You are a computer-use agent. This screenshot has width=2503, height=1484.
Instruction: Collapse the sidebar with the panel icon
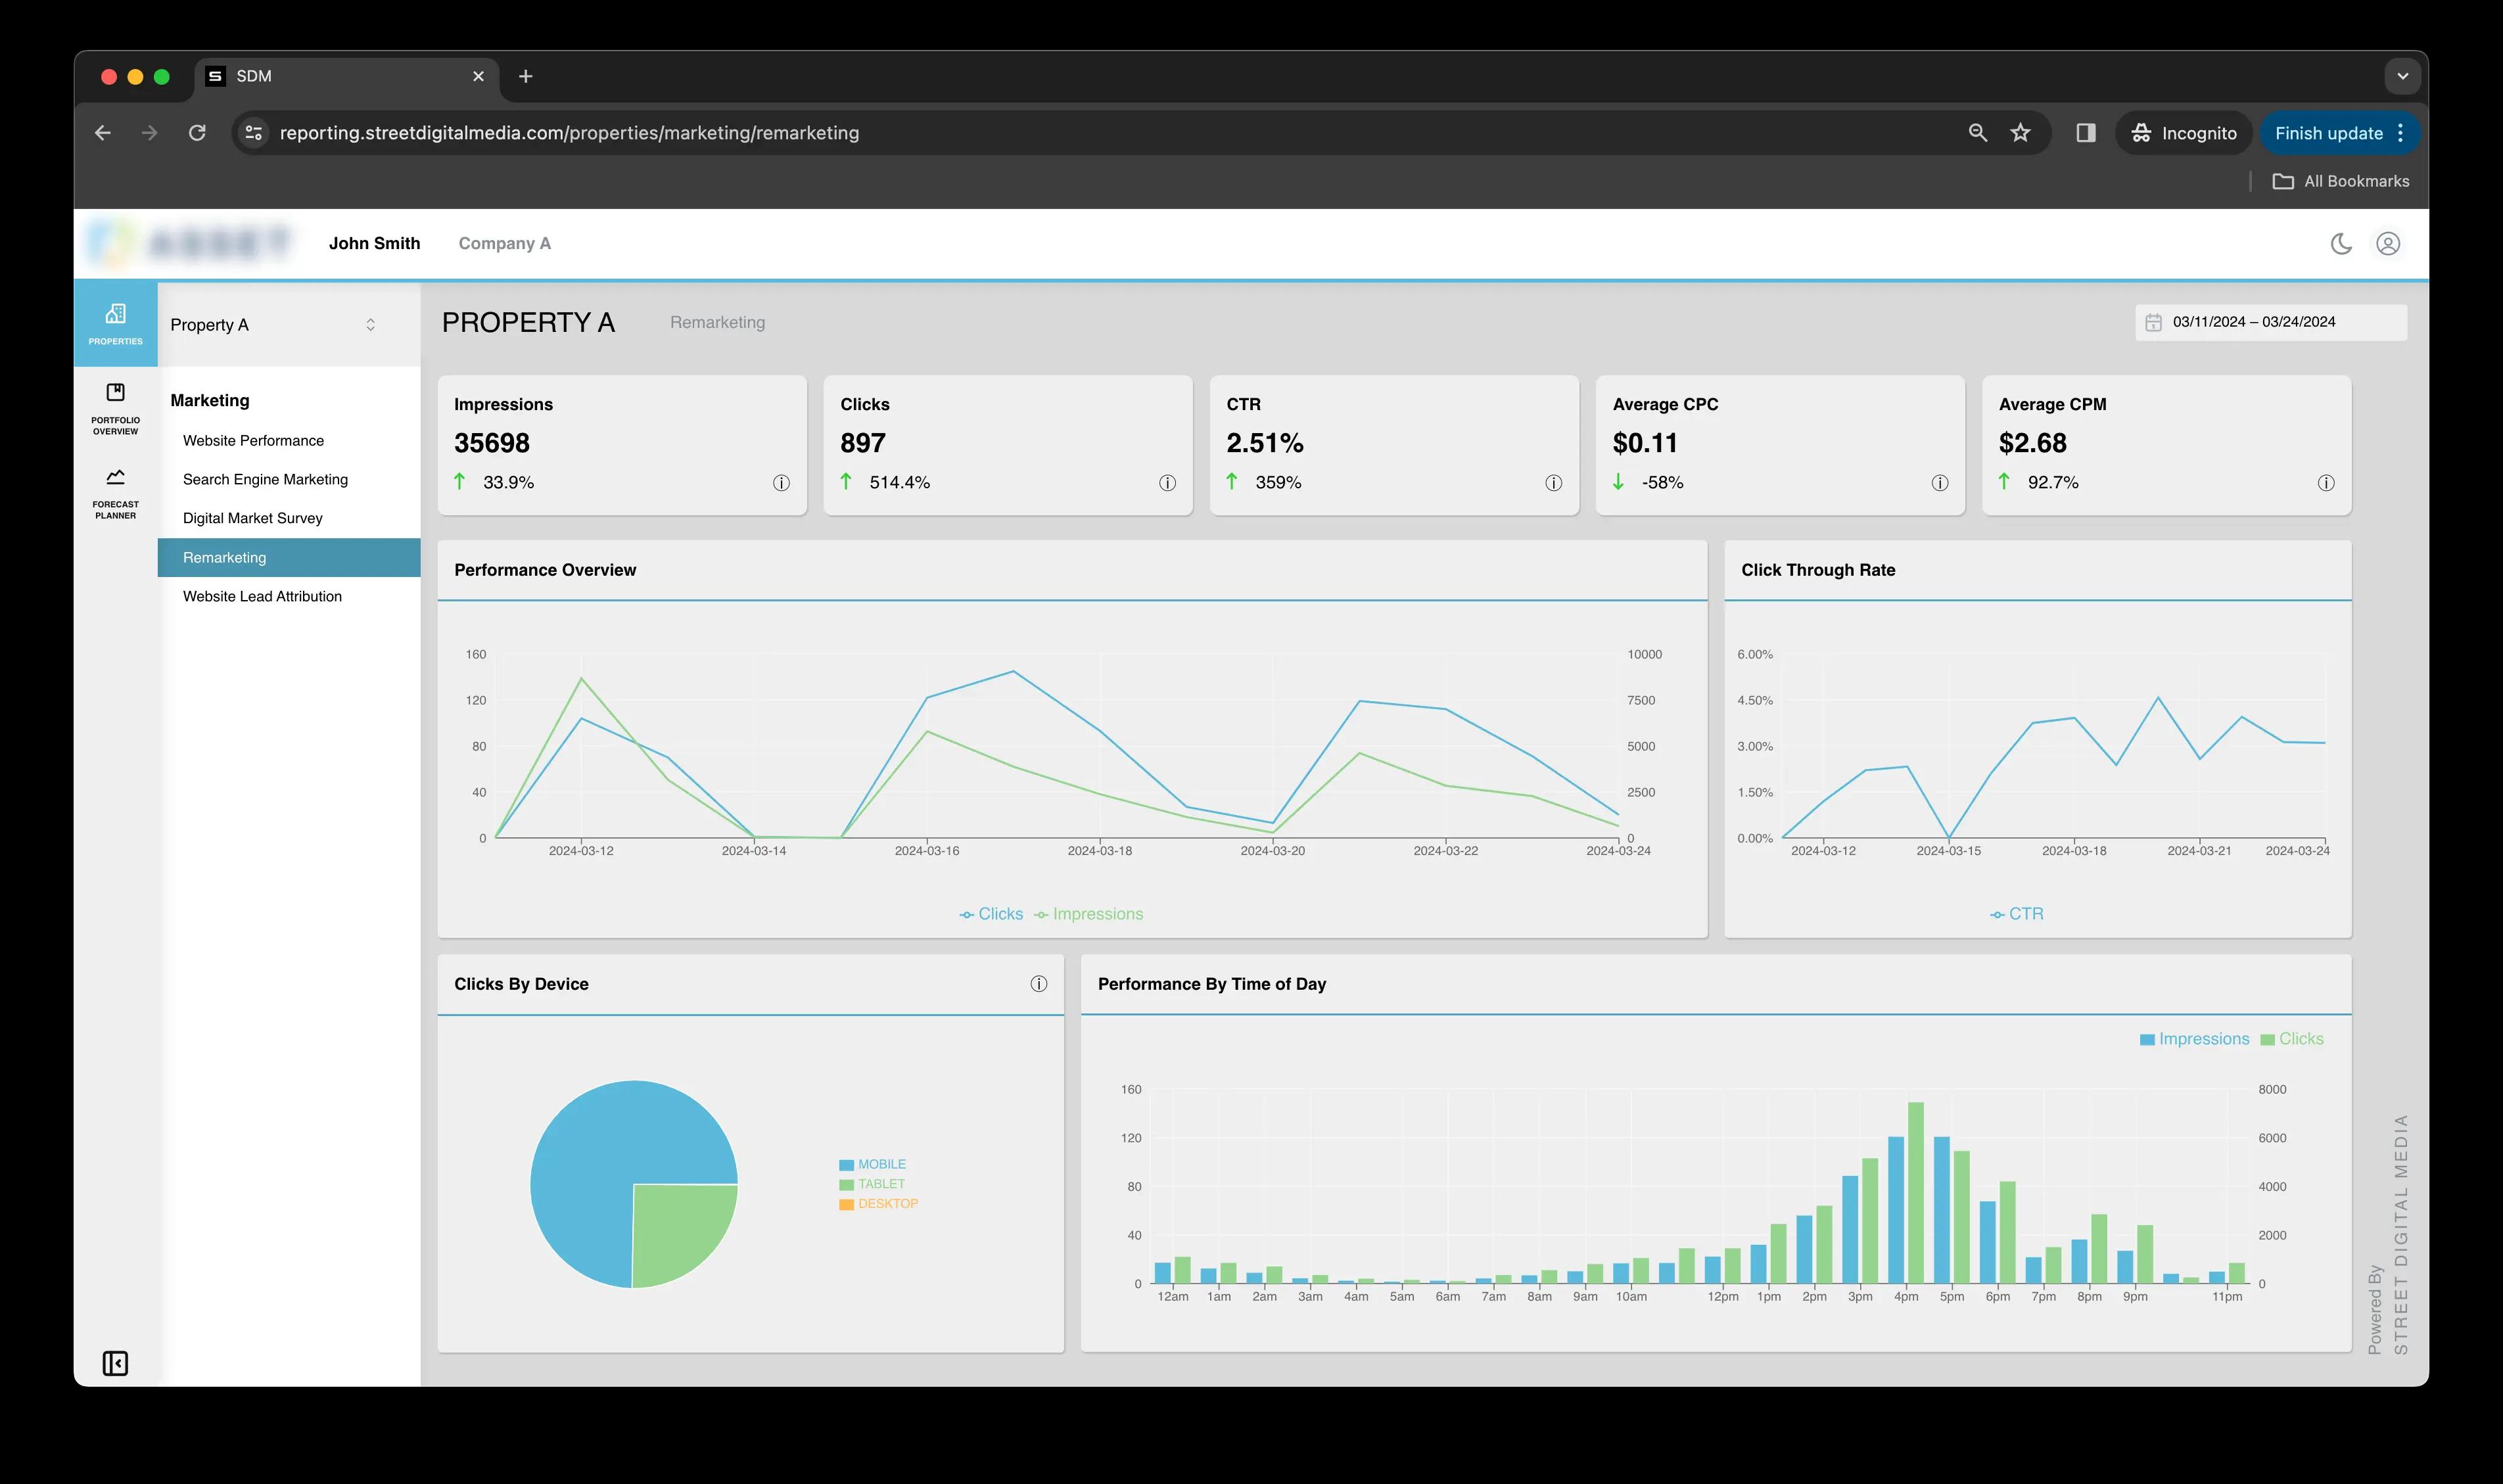click(115, 1363)
